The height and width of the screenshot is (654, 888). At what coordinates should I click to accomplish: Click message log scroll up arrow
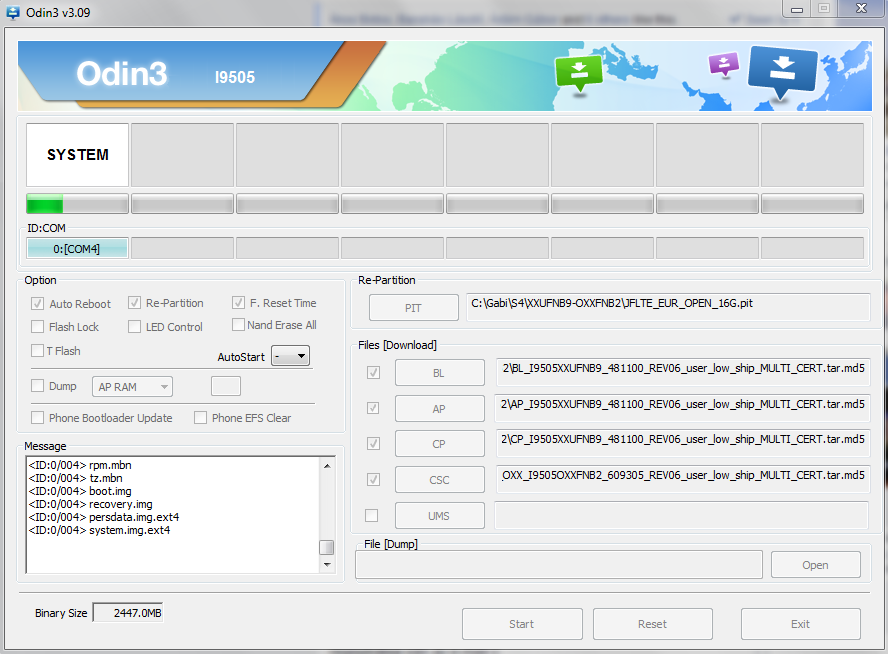coord(327,465)
